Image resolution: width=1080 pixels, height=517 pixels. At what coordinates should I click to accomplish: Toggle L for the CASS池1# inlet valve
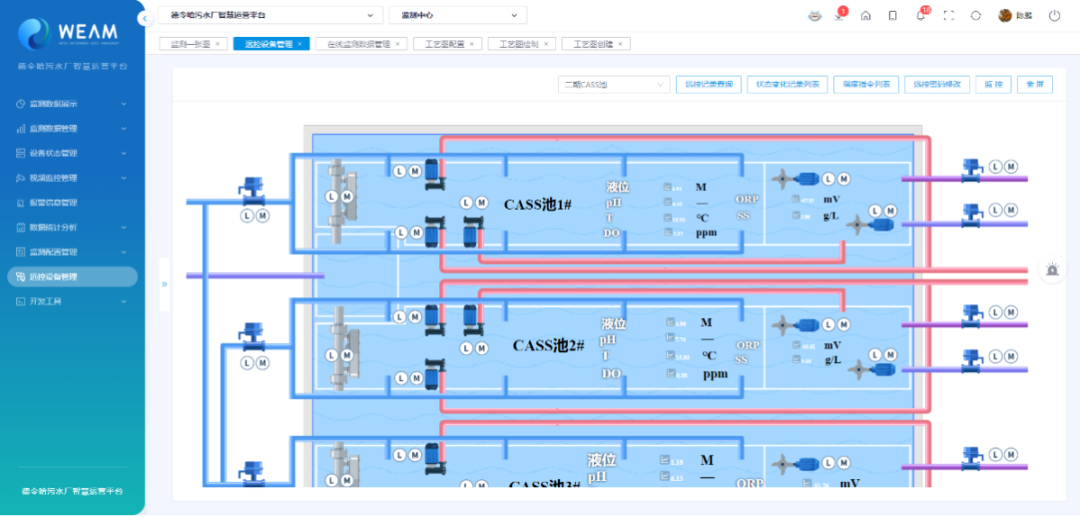[x=247, y=216]
